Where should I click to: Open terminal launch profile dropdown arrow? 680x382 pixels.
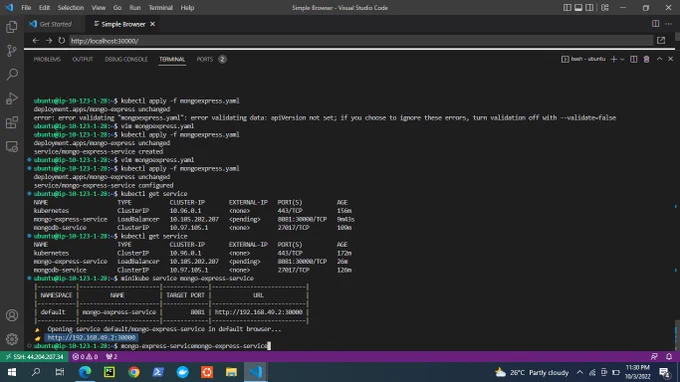coord(622,59)
